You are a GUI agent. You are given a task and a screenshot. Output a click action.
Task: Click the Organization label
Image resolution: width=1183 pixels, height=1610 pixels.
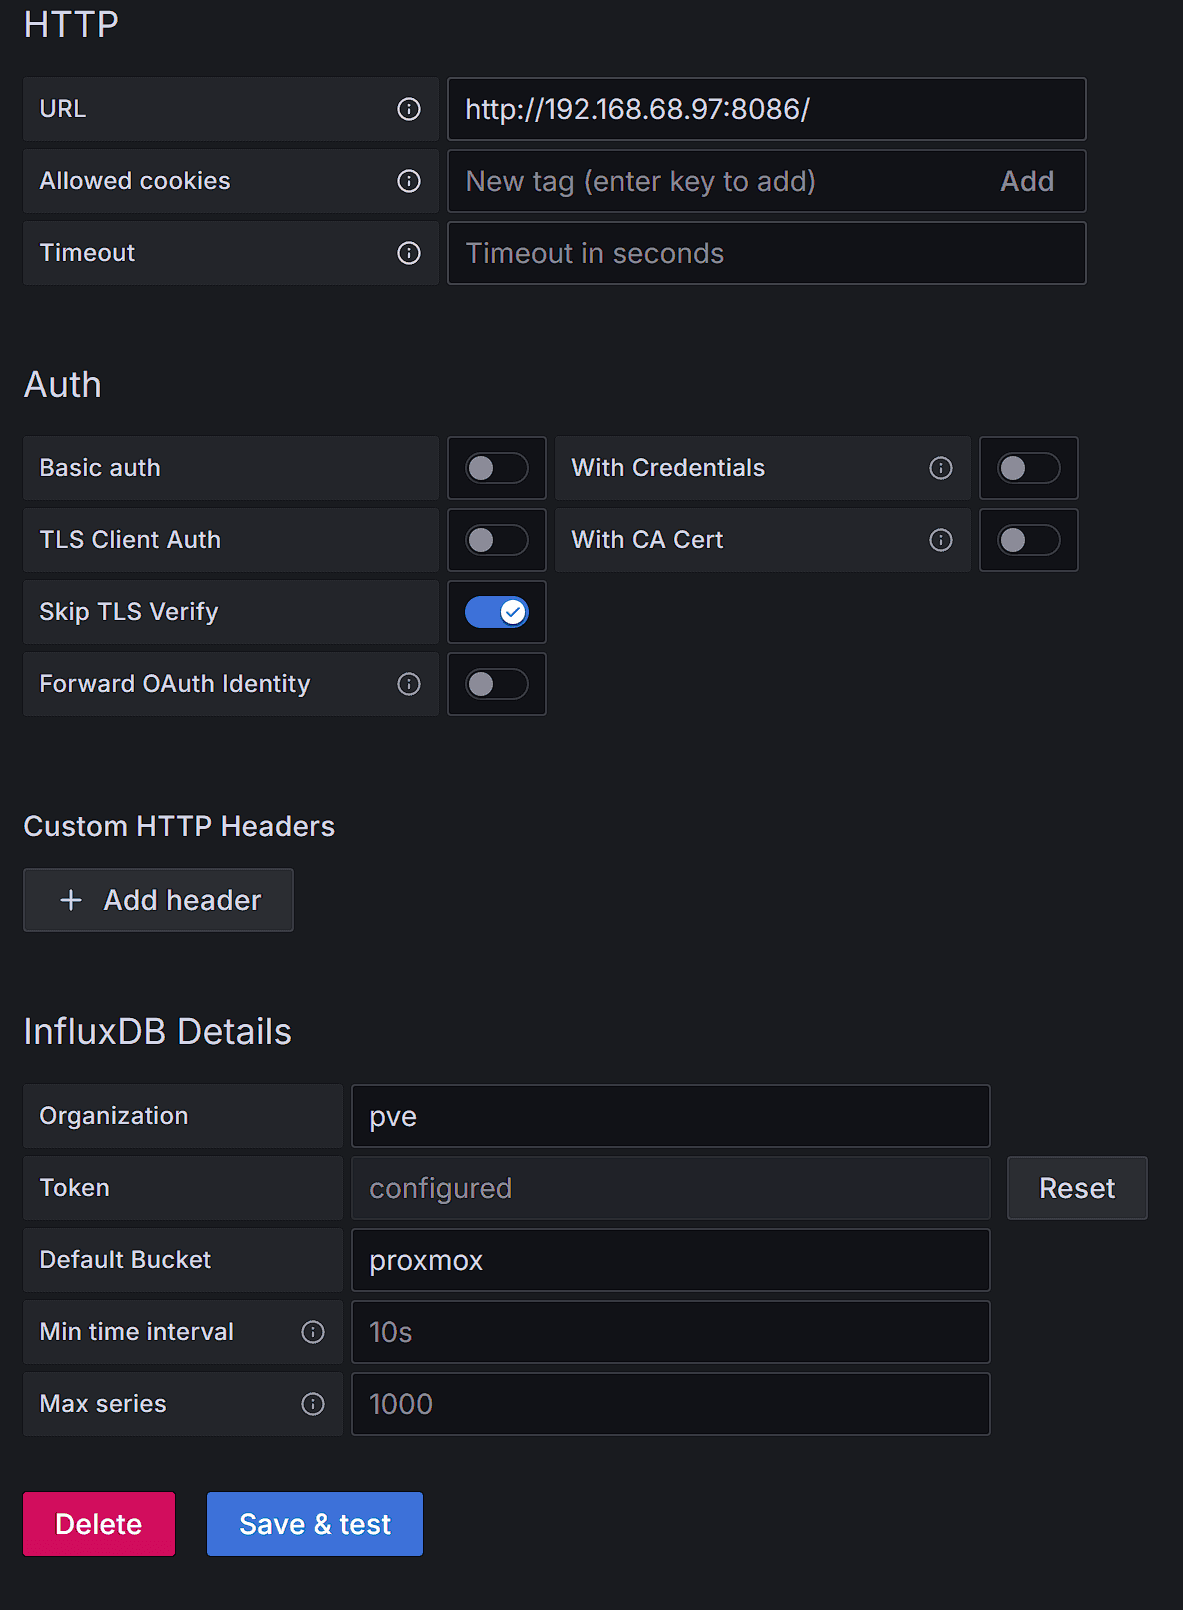click(114, 1116)
